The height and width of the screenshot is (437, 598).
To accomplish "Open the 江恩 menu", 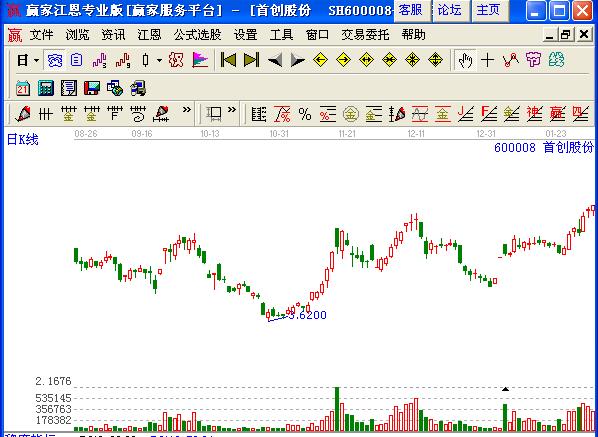I will pyautogui.click(x=149, y=35).
